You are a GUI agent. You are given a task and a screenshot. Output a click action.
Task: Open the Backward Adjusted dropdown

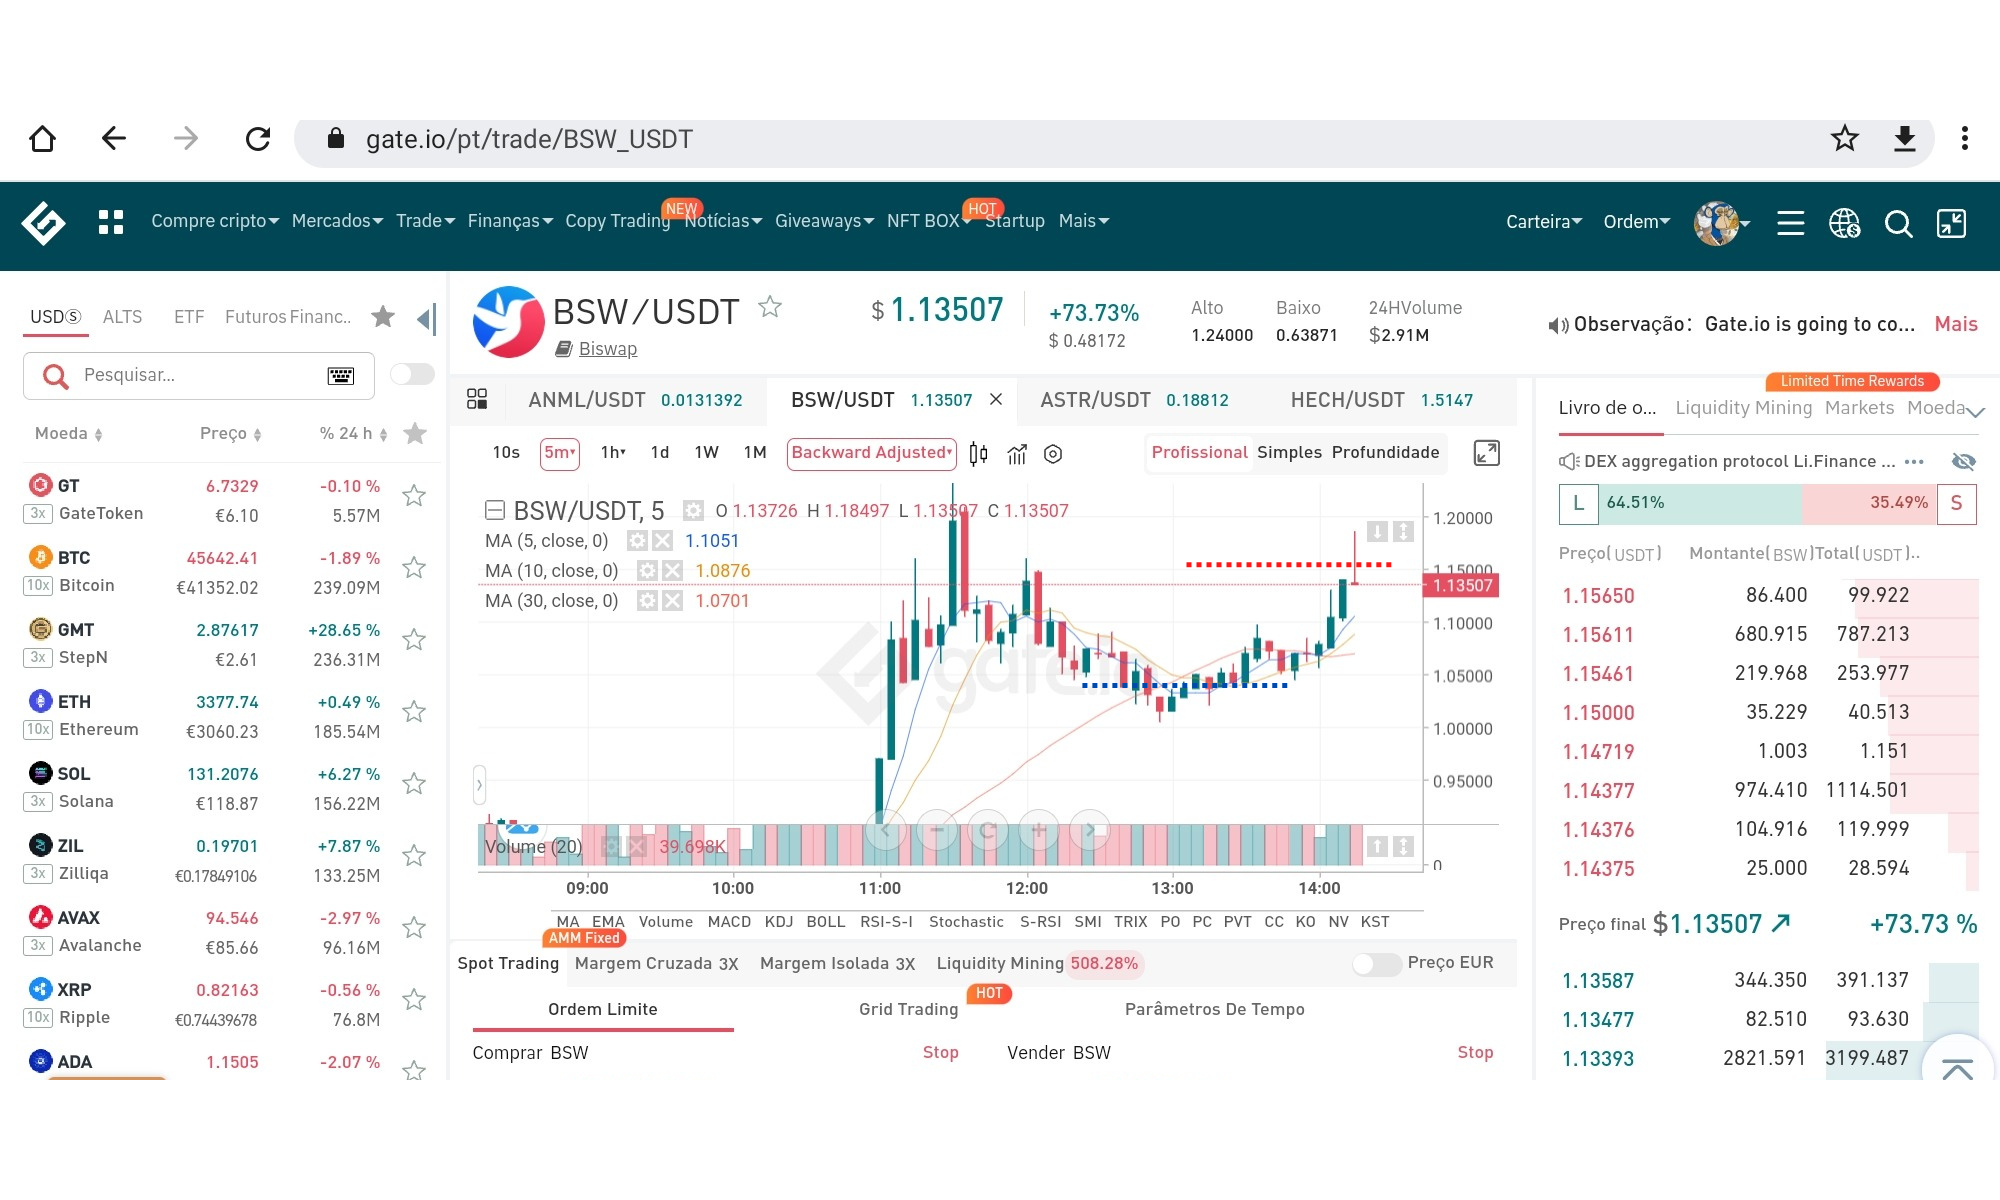871,453
